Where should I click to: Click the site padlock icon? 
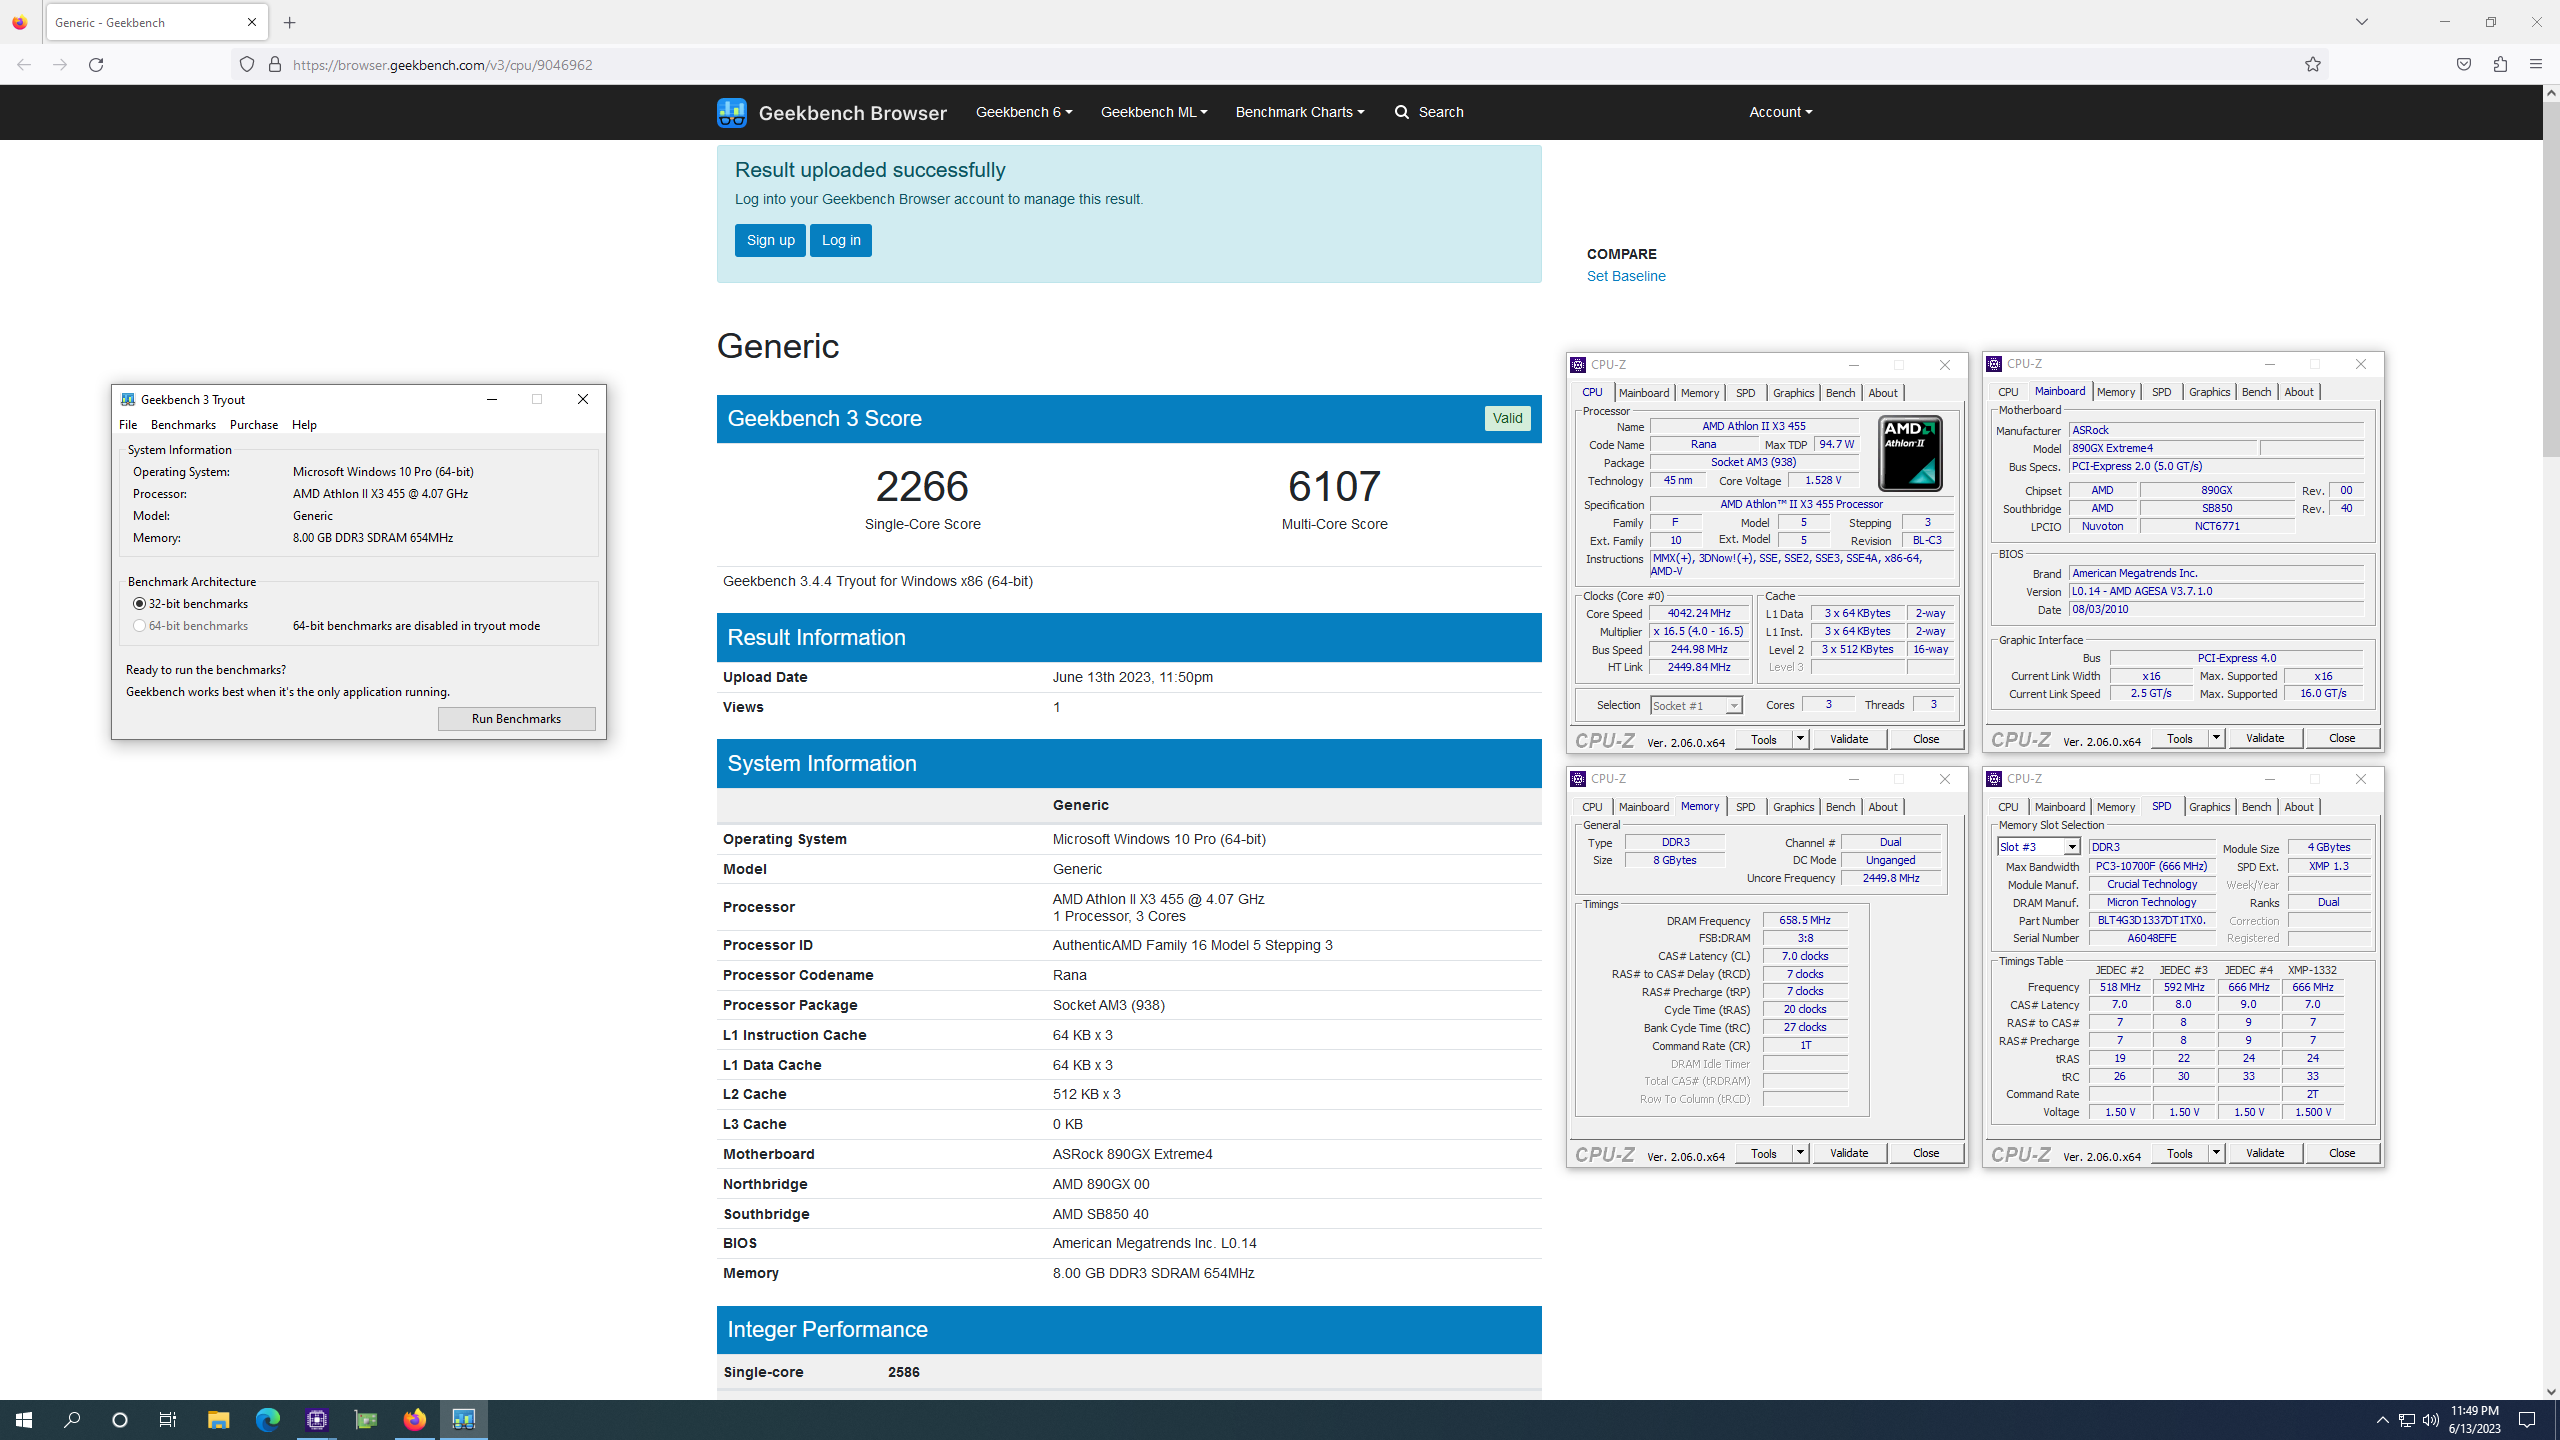point(275,65)
